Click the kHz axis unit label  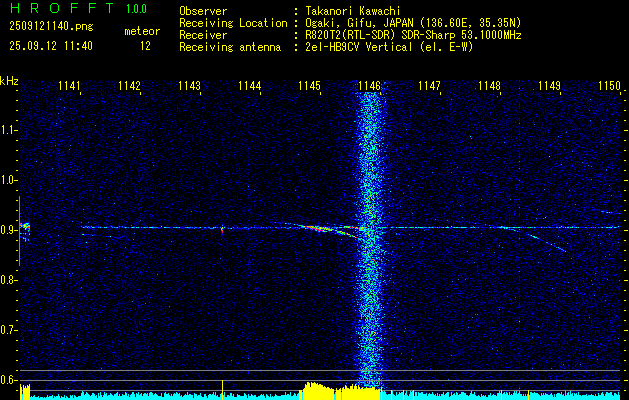pos(9,81)
